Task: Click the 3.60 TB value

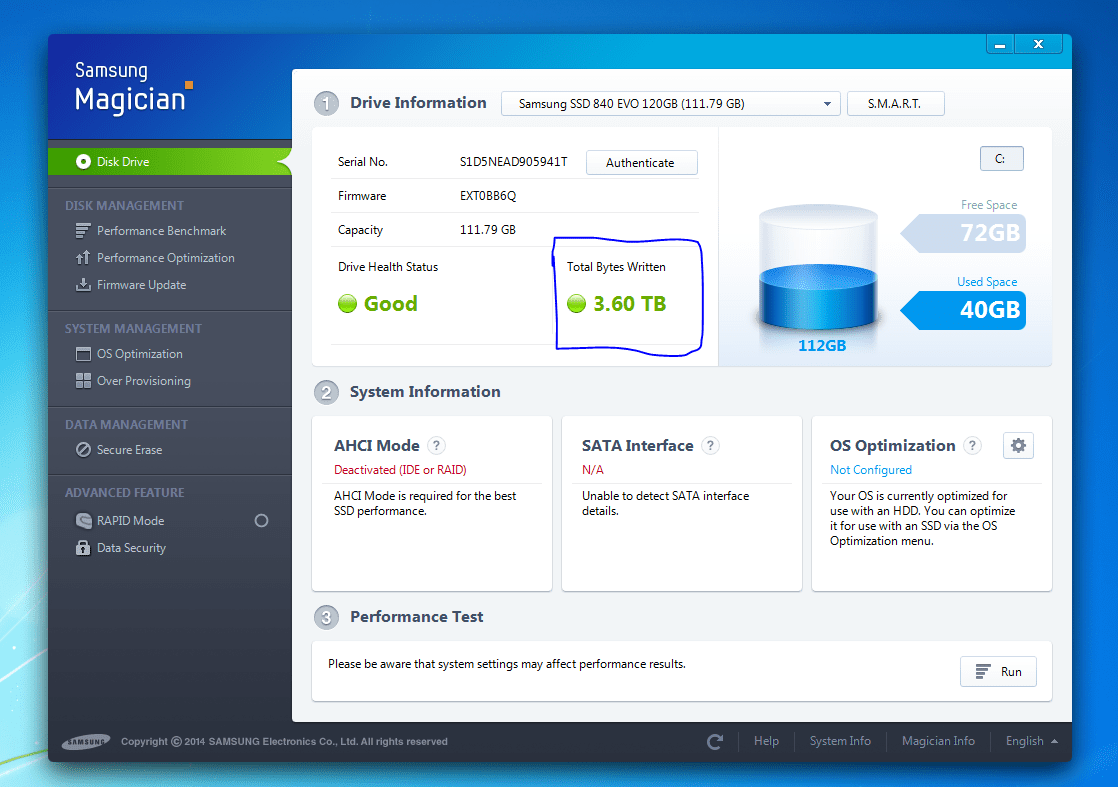Action: [x=630, y=304]
